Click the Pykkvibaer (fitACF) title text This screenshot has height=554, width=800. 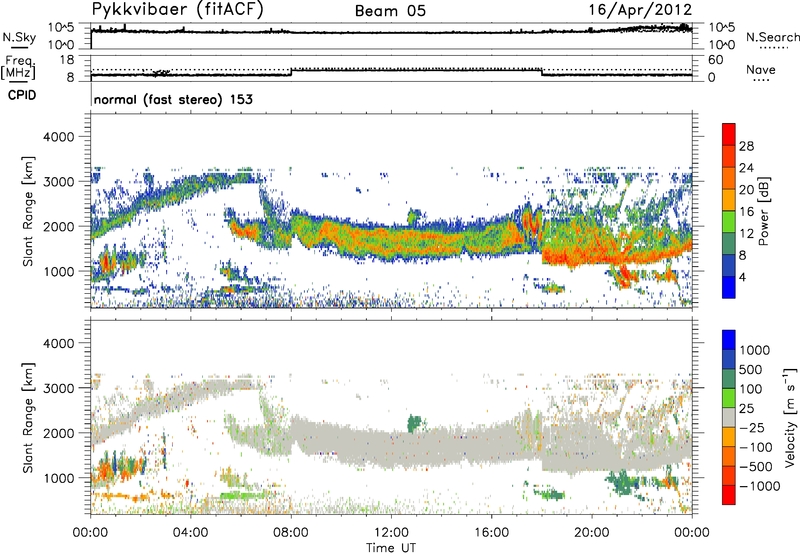(x=177, y=10)
